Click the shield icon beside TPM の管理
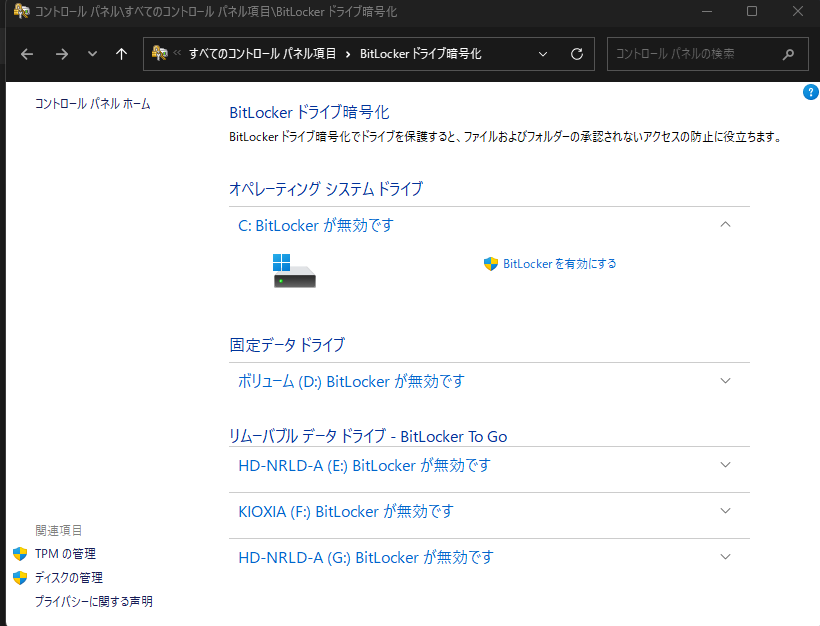 [x=20, y=554]
